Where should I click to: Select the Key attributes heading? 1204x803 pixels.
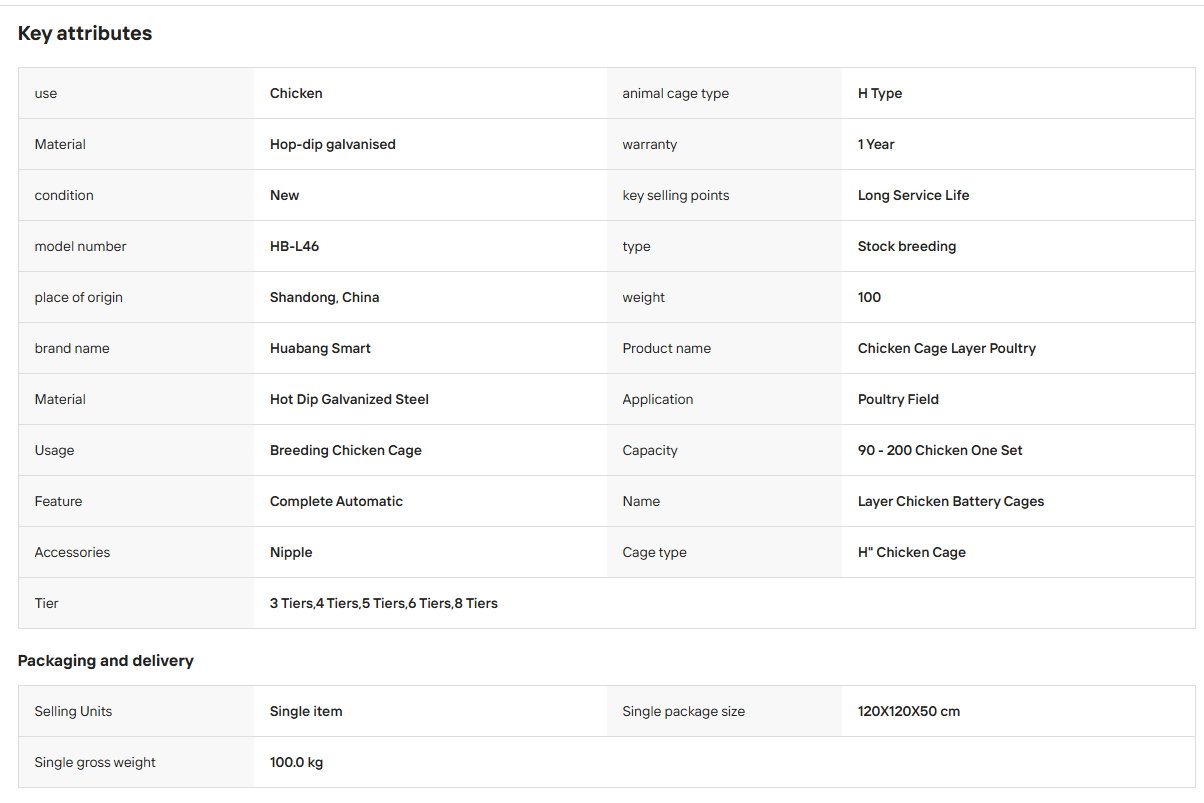tap(85, 33)
